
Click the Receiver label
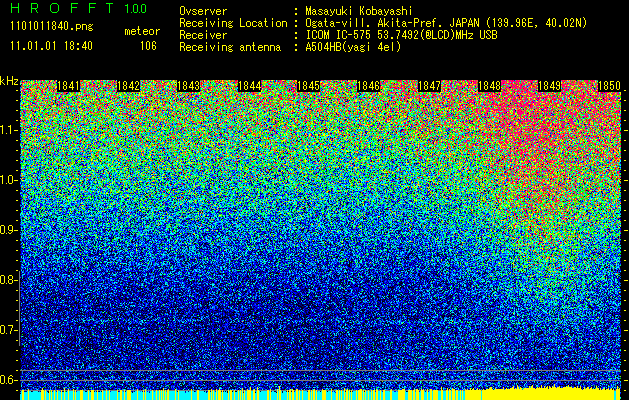203,35
